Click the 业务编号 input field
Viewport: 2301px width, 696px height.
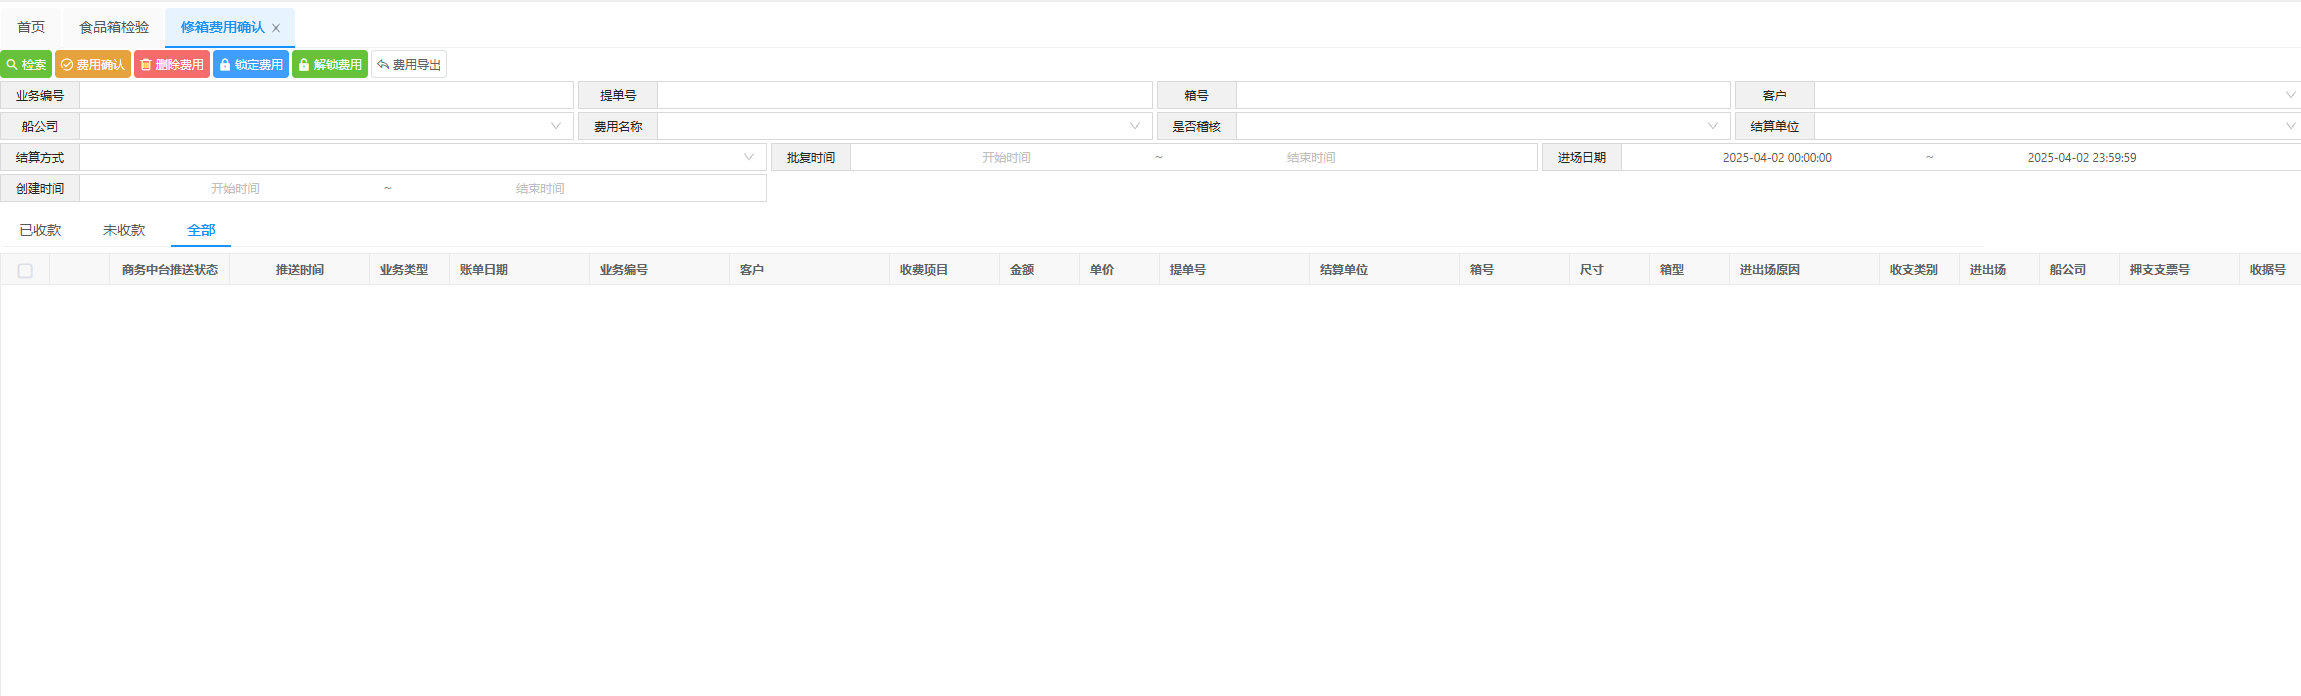point(326,96)
